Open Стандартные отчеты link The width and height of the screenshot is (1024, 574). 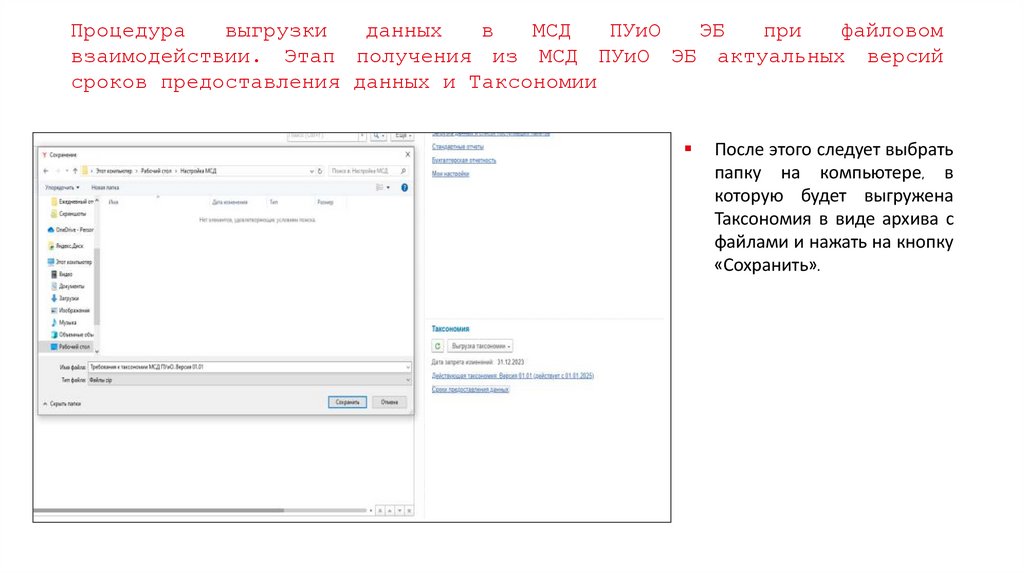[458, 147]
